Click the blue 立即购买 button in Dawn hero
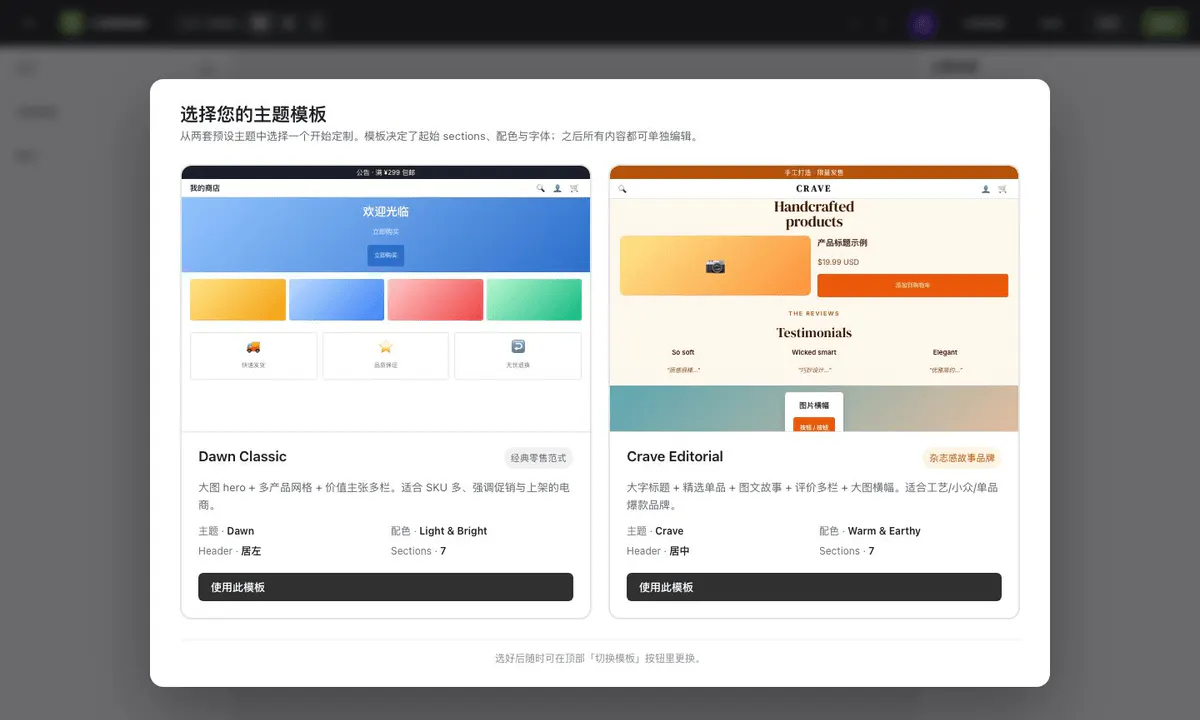 coord(386,255)
